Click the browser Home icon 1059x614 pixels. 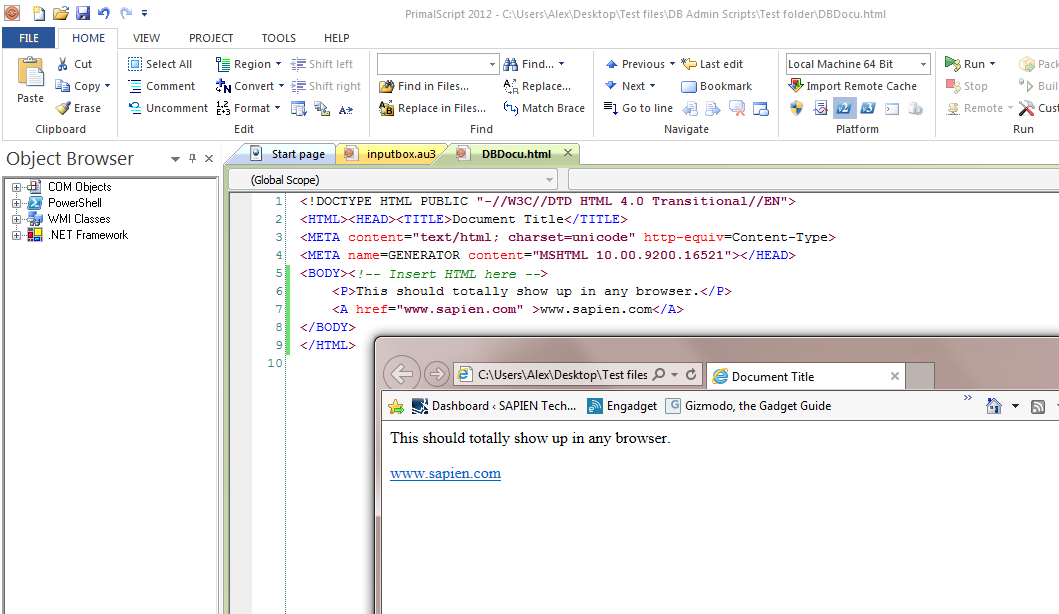pos(993,406)
